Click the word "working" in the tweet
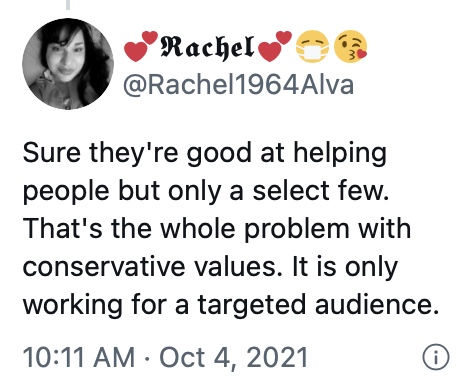This screenshot has height=388, width=472. pos(73,305)
